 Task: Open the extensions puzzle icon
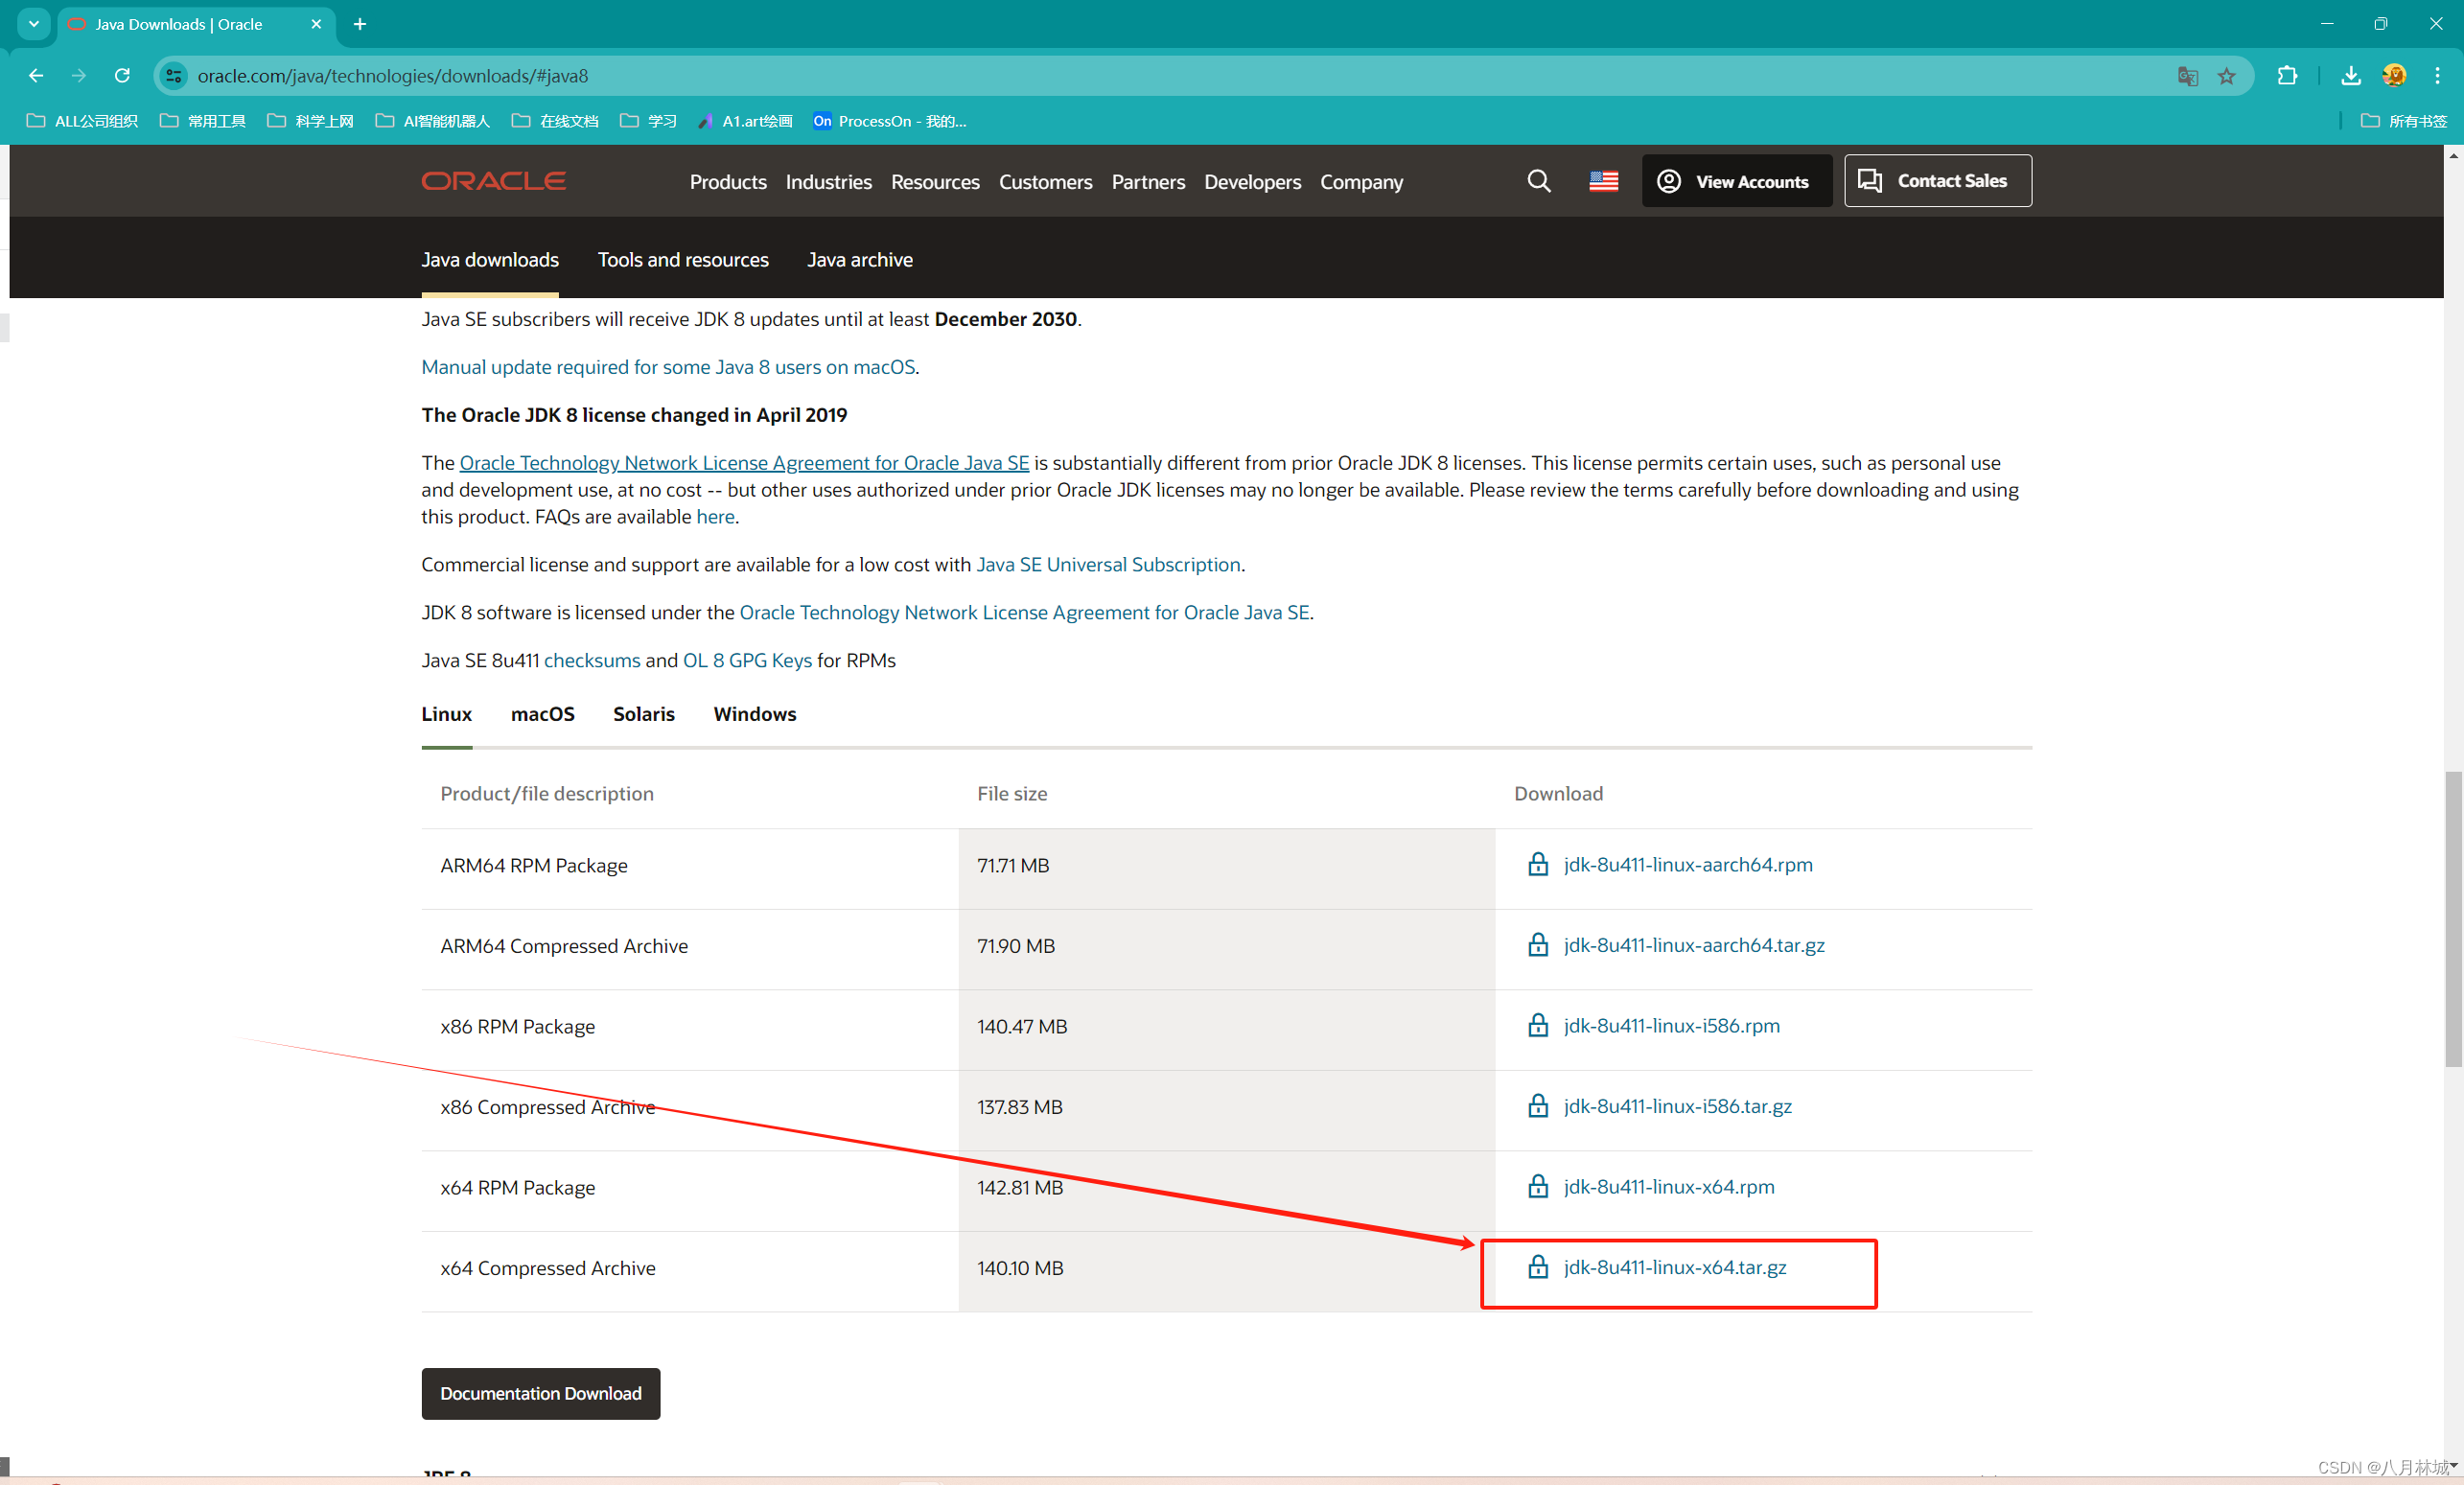click(x=2287, y=76)
